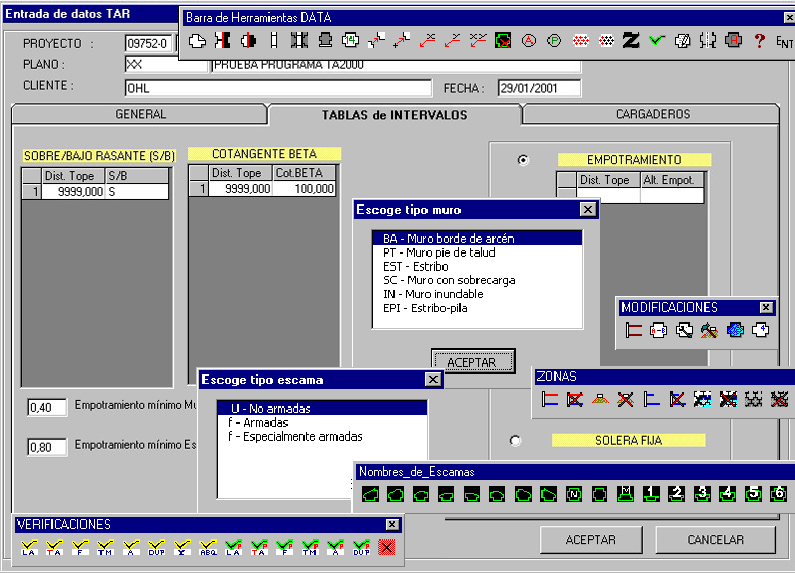Viewport: 795px width, 573px height.
Task: Click the red XY arrow icon
Action: 478,41
